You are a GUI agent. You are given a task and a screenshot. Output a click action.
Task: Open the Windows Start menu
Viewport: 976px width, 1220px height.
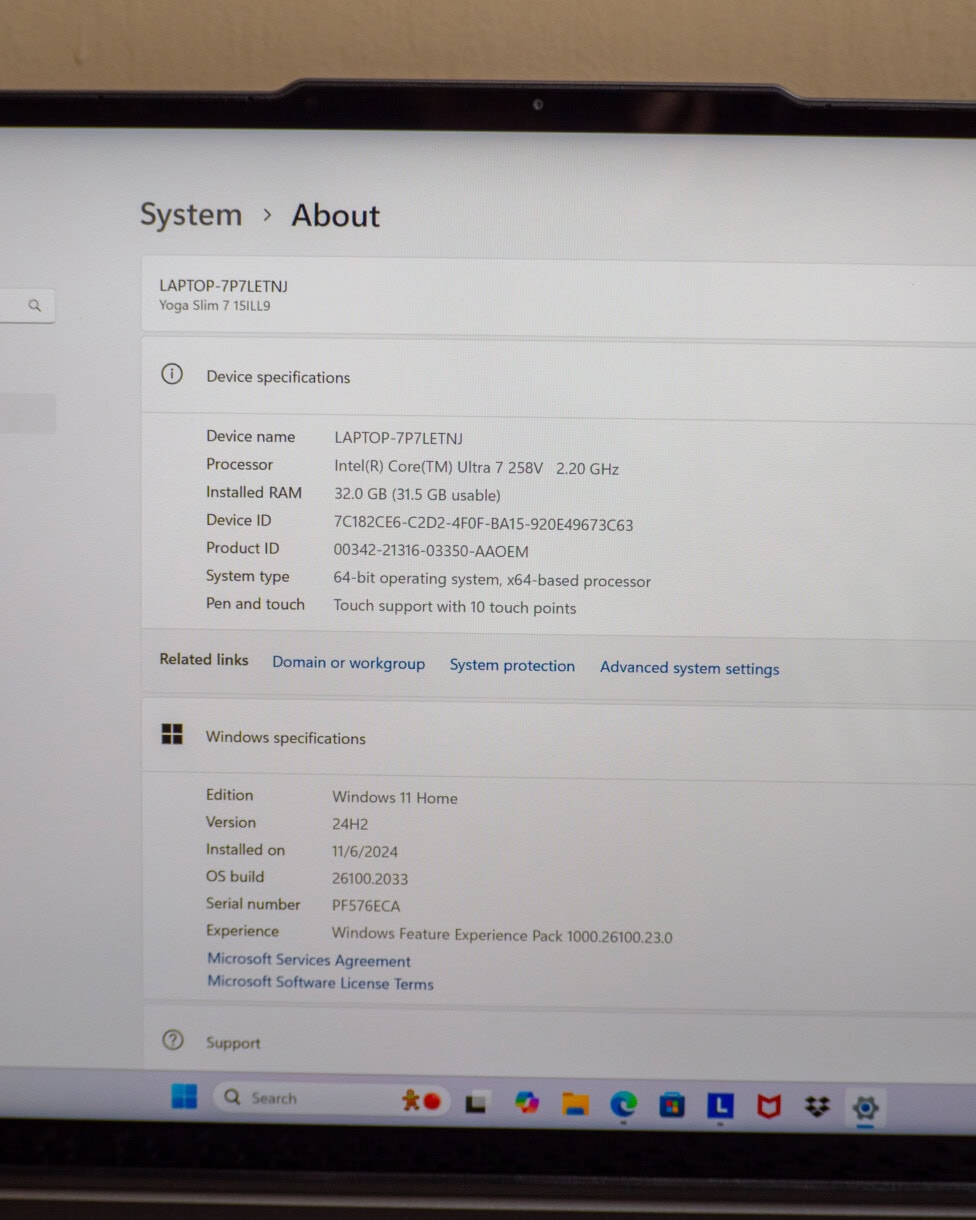coord(184,1096)
